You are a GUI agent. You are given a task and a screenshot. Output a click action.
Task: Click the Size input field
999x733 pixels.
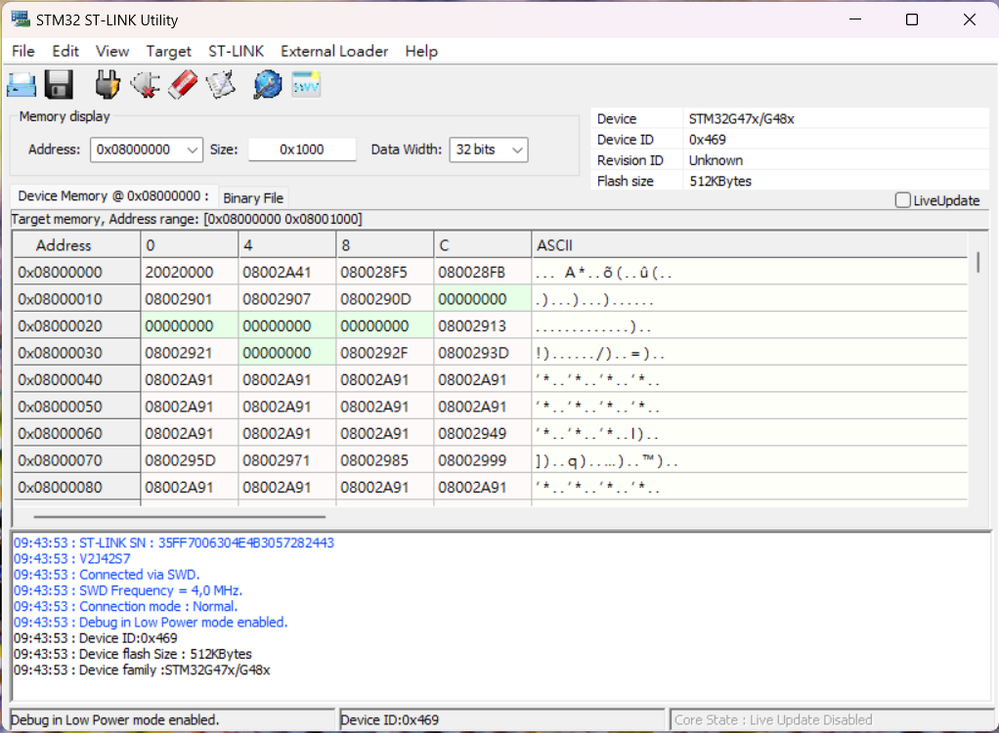[302, 150]
